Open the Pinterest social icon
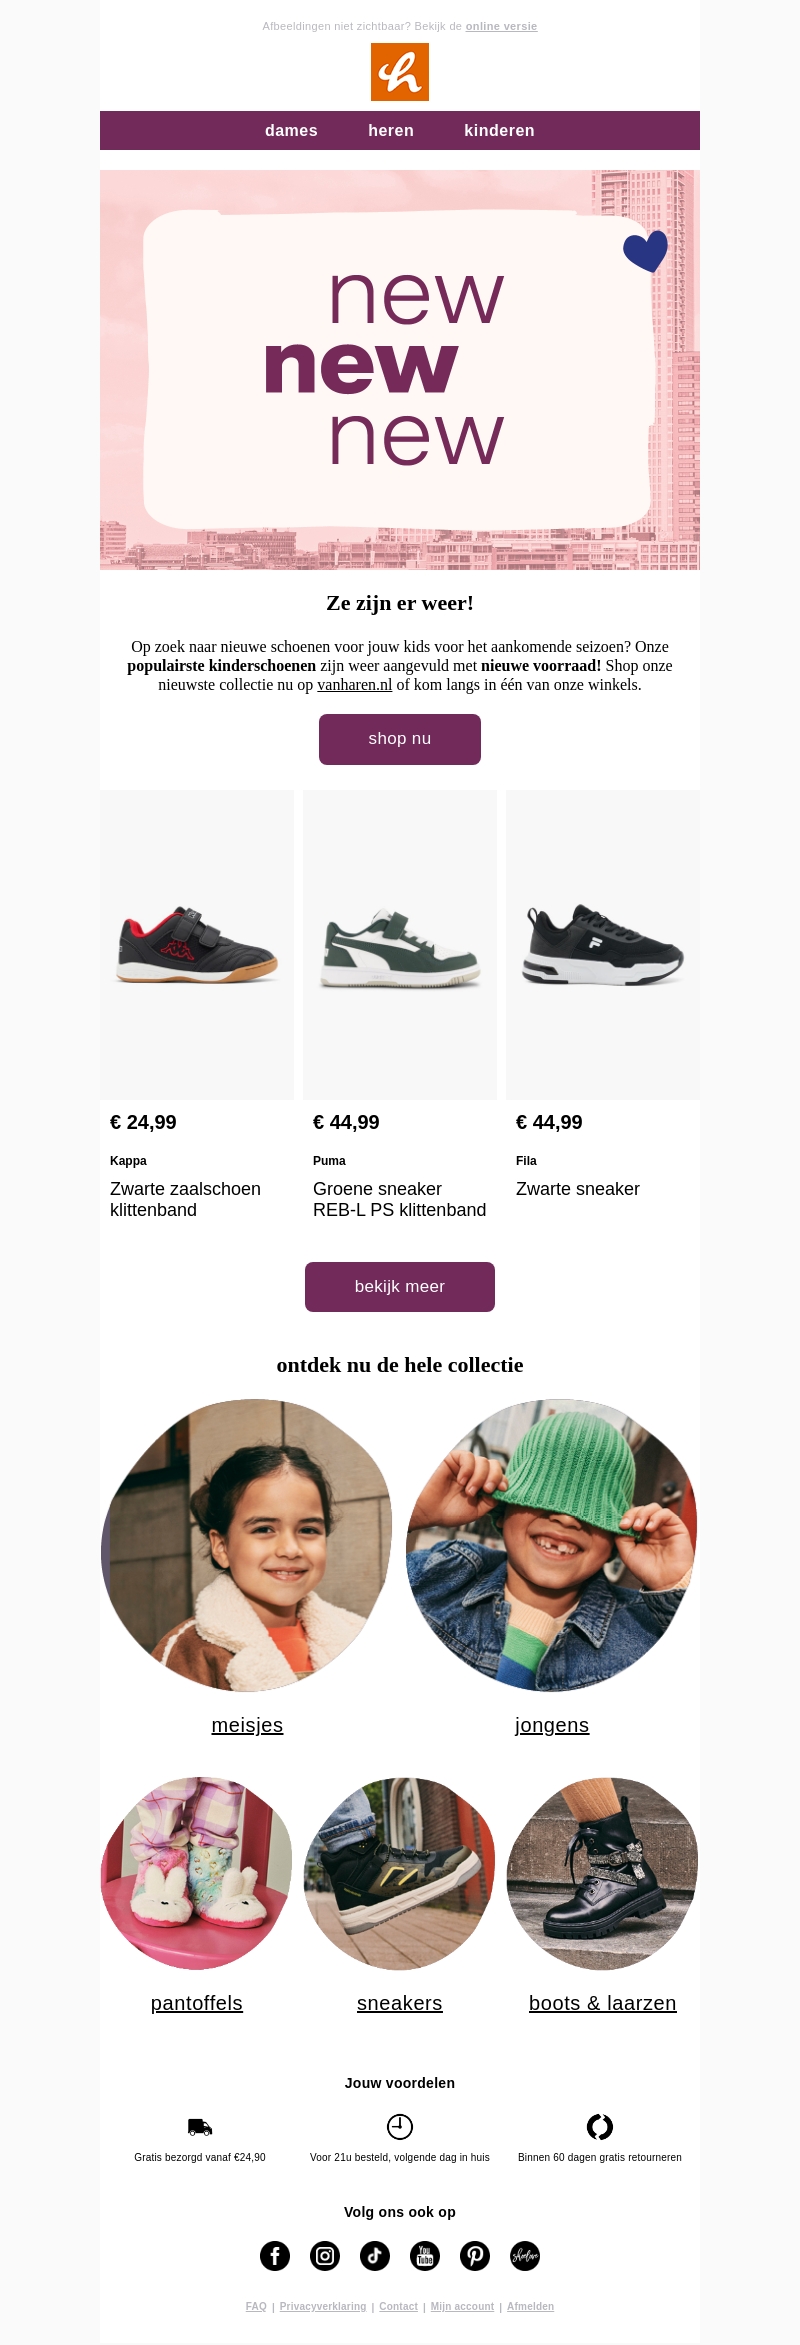 (x=475, y=2256)
